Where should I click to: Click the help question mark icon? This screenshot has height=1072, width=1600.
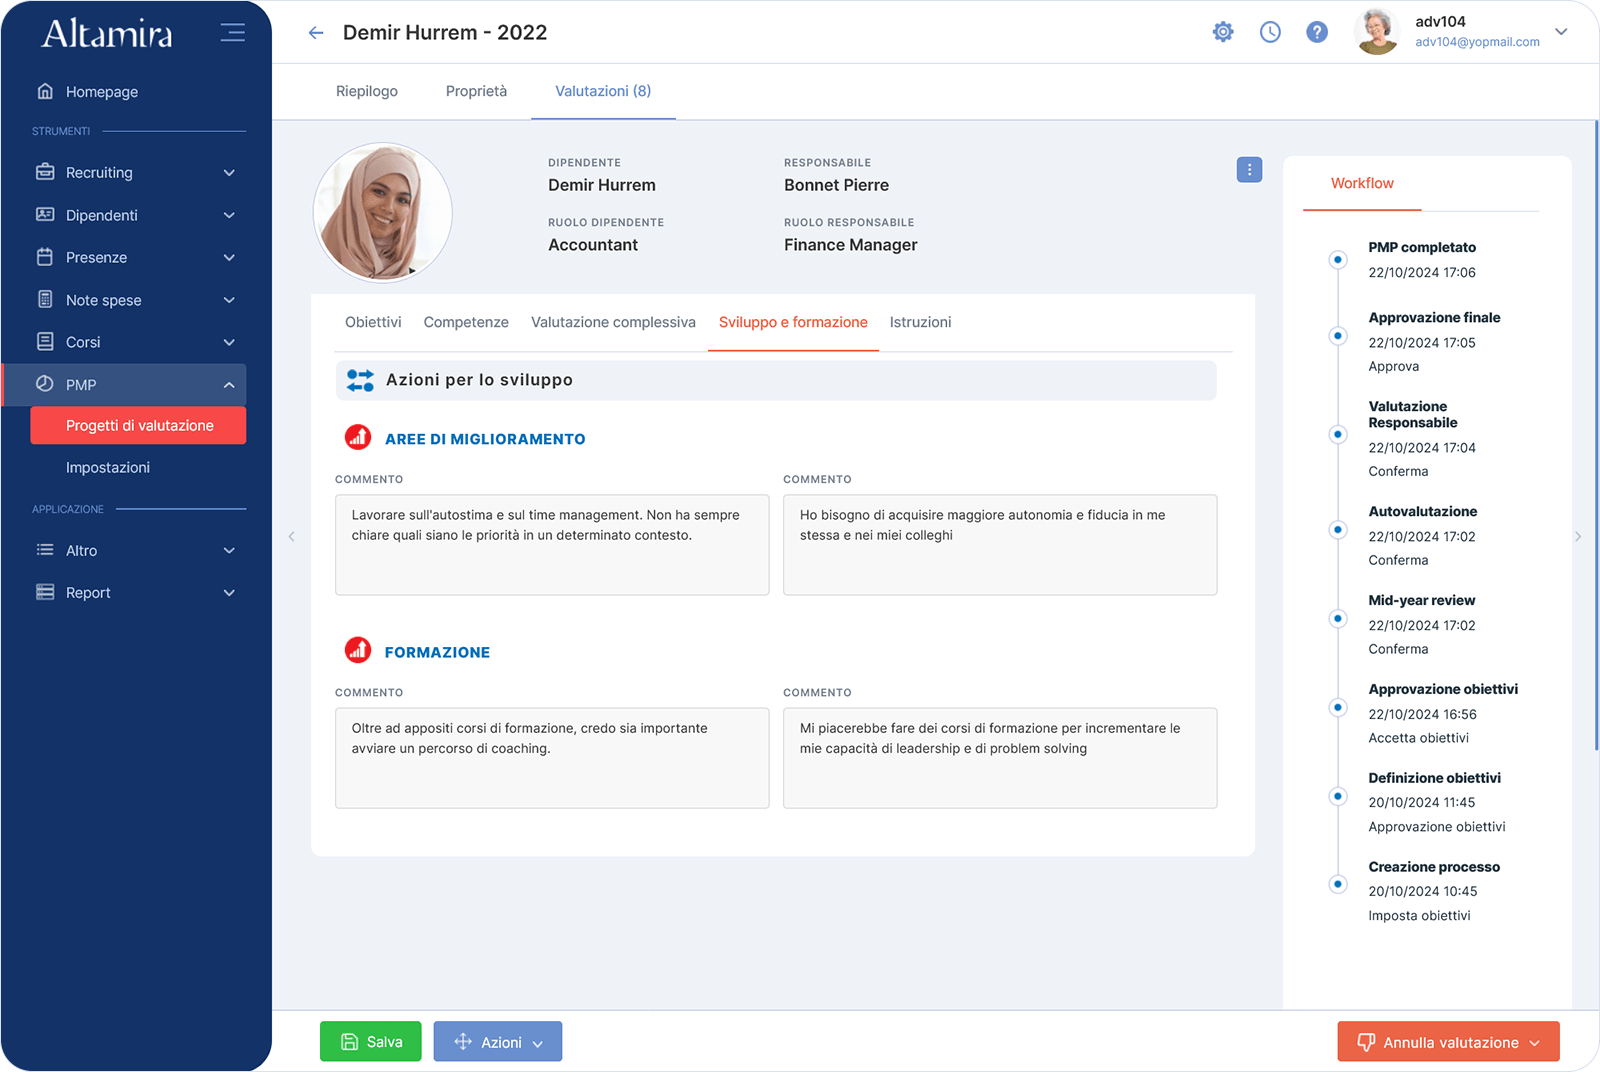tap(1317, 32)
